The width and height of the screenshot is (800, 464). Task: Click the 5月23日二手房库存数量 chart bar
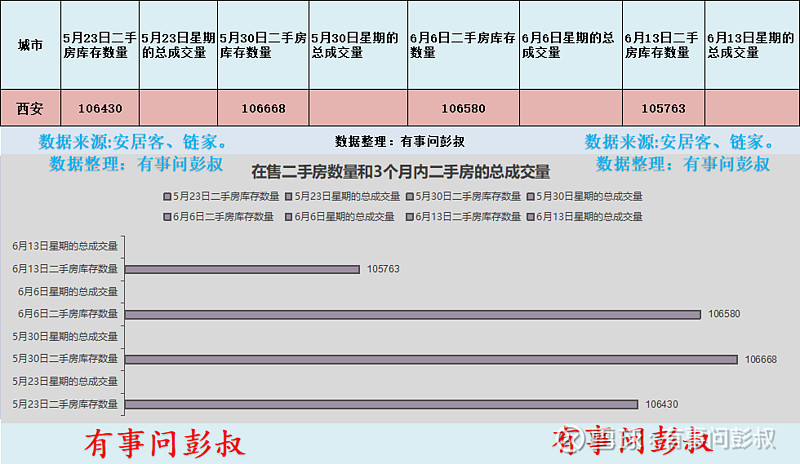(381, 404)
